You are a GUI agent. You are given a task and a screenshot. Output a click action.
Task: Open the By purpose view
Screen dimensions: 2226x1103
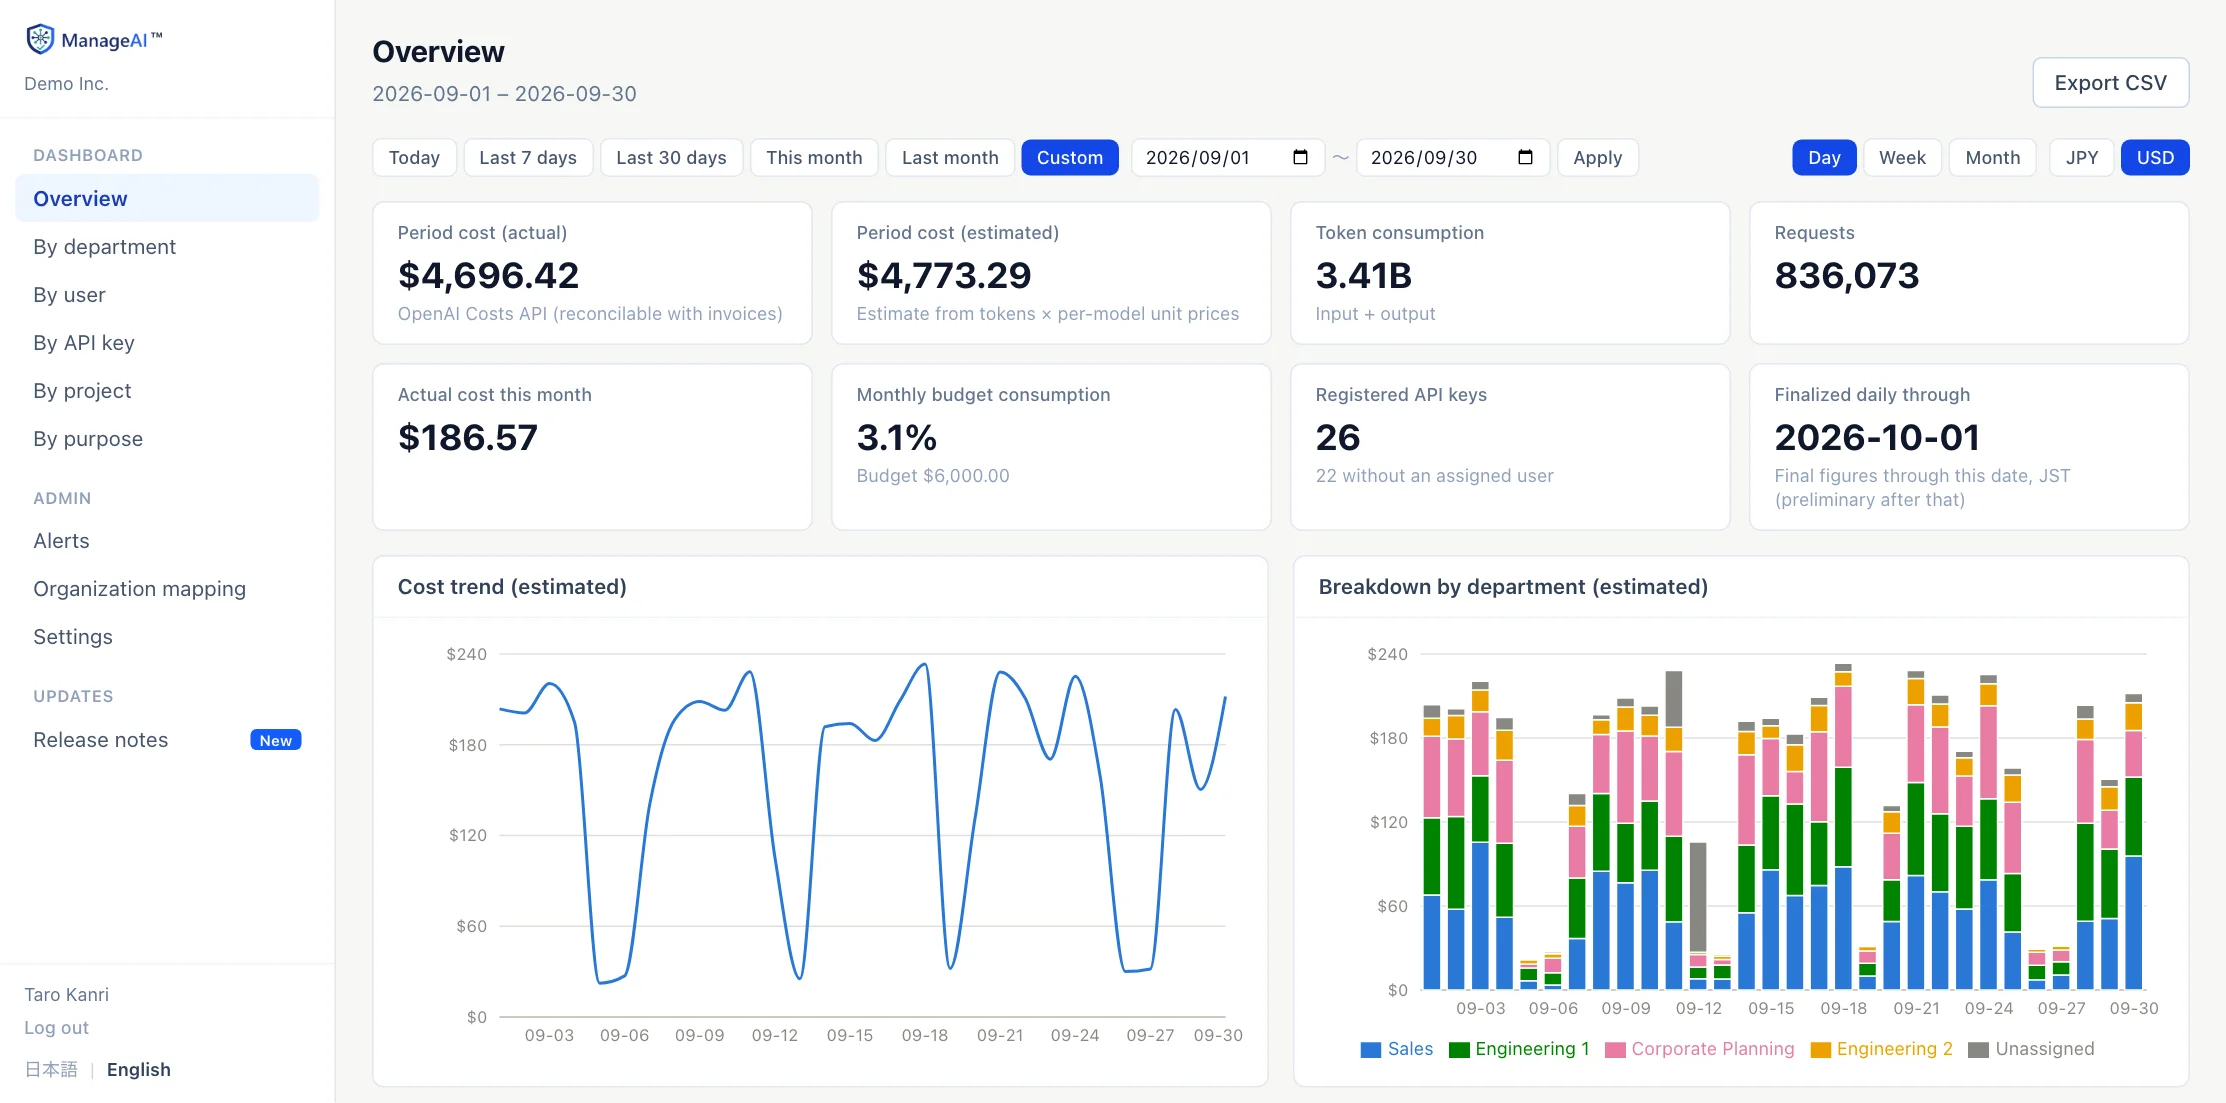pyautogui.click(x=167, y=438)
